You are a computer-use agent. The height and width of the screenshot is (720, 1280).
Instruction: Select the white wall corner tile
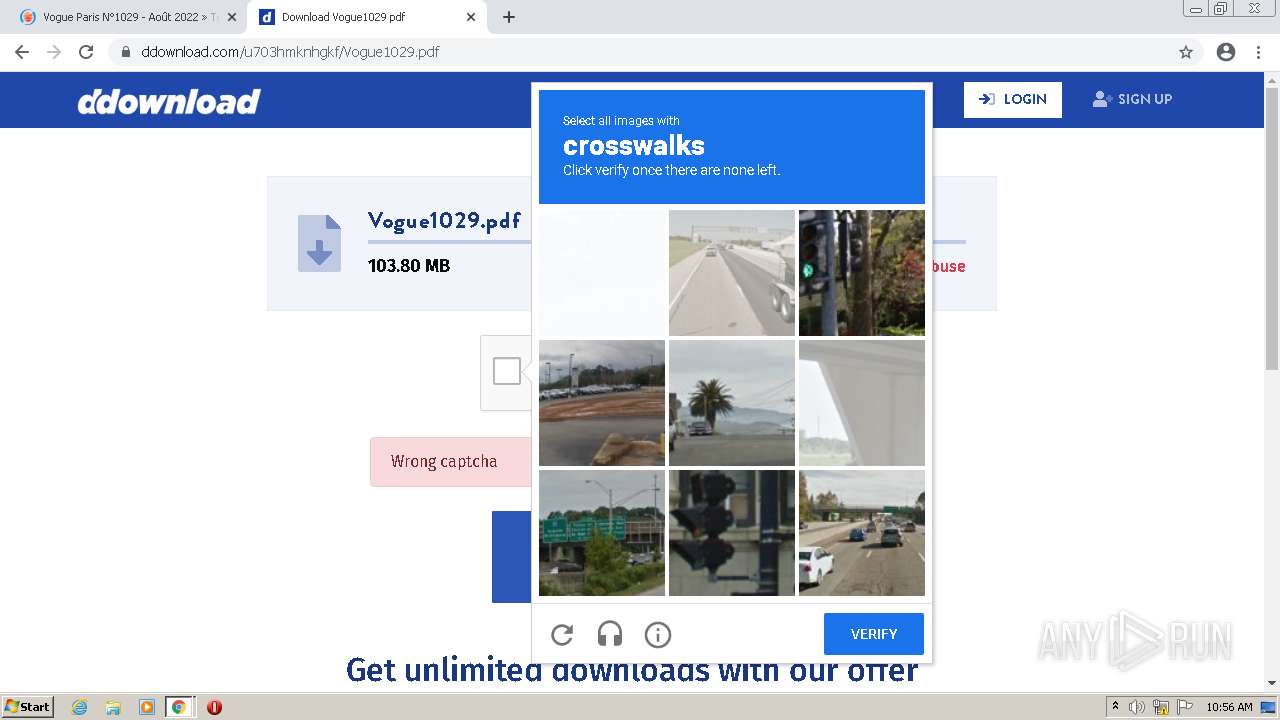point(862,403)
